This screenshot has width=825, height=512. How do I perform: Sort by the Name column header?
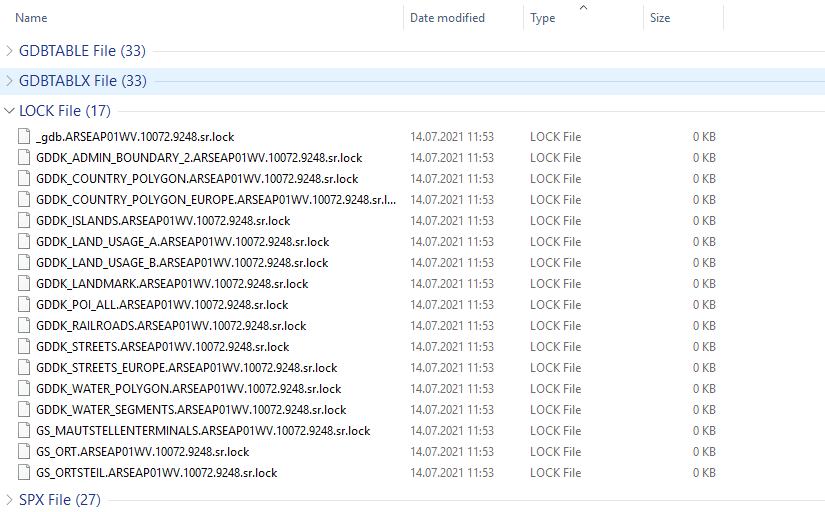(31, 18)
